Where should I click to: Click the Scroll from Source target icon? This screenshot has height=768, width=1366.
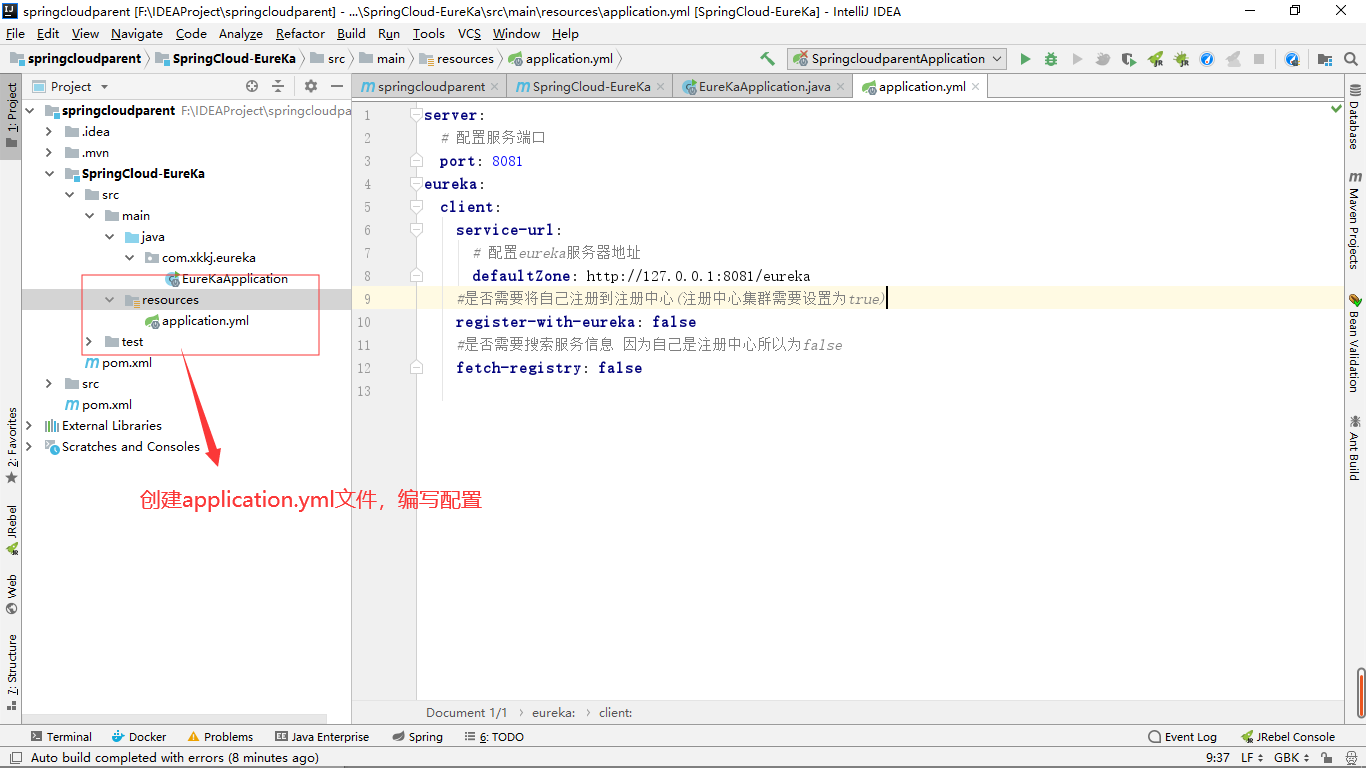pos(252,87)
